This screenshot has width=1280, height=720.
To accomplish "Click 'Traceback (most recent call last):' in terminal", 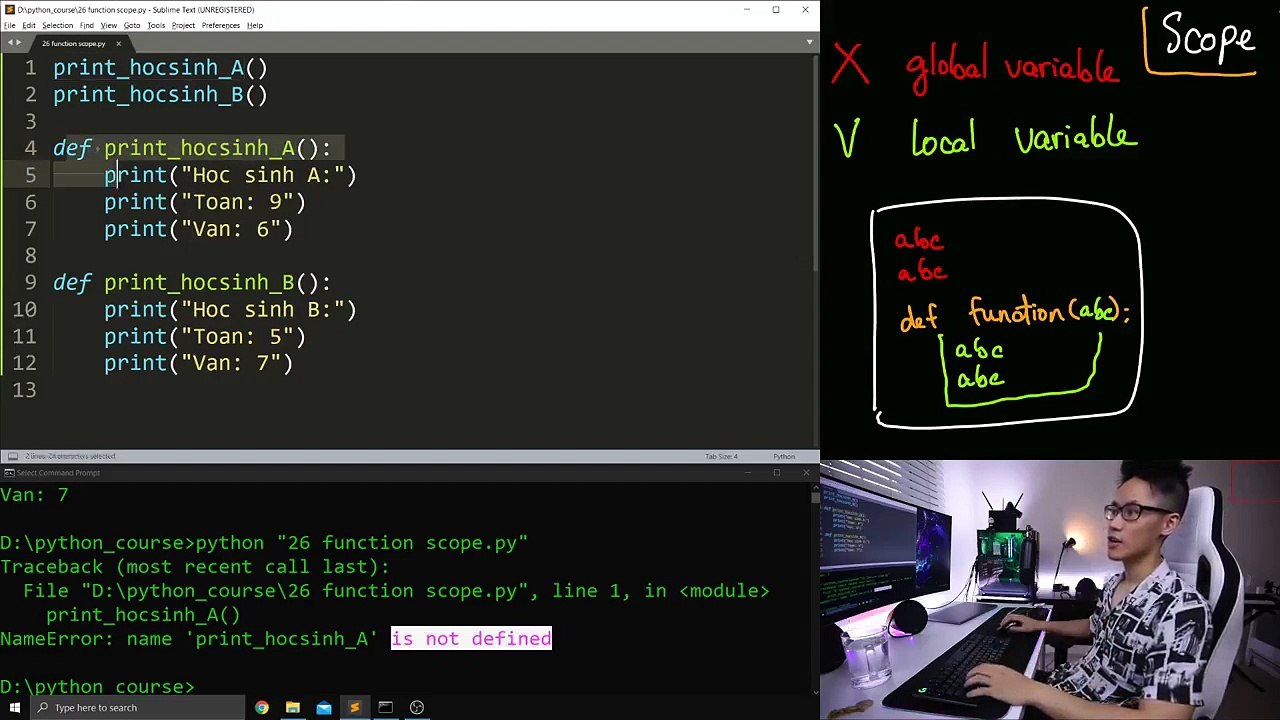I will (x=195, y=567).
